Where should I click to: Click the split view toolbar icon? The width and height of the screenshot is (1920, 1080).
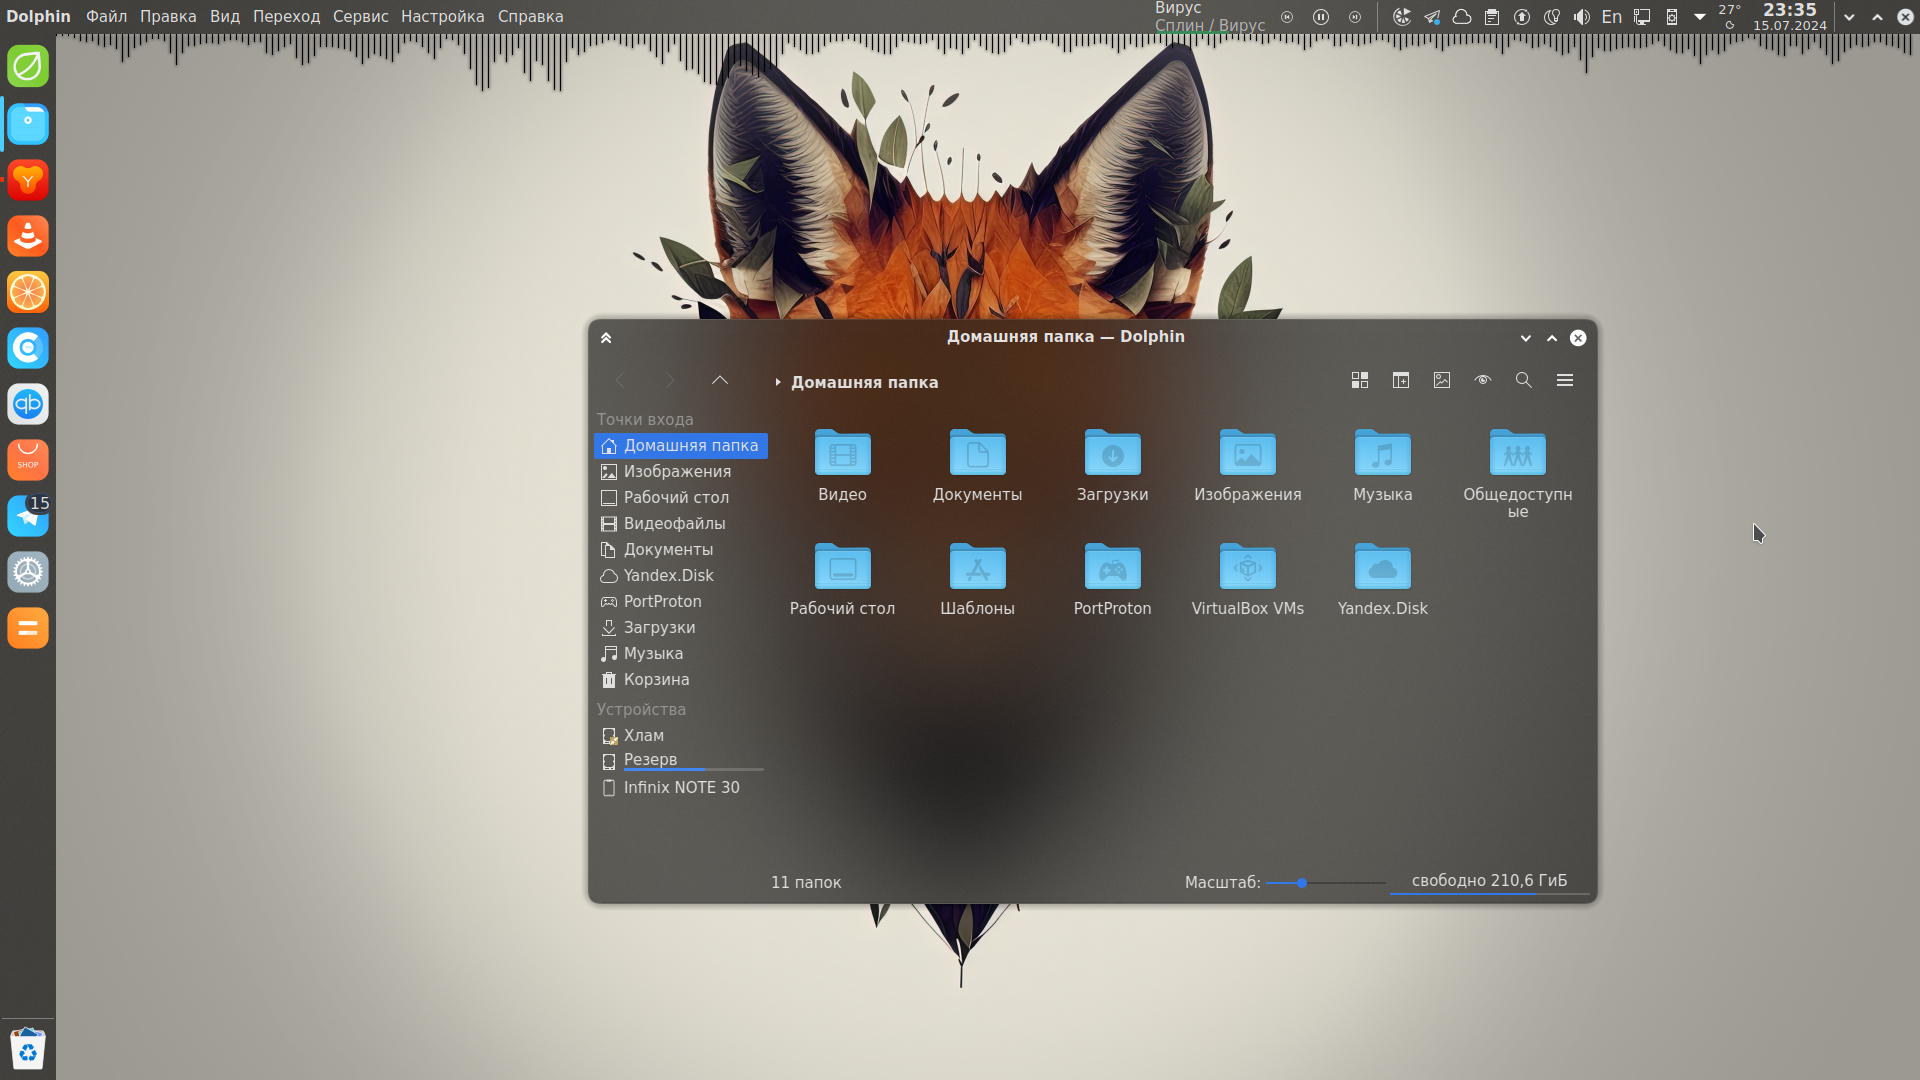(x=1401, y=380)
